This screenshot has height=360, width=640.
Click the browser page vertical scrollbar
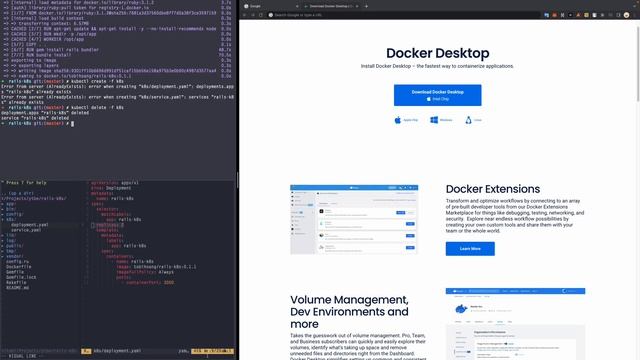click(x=638, y=63)
